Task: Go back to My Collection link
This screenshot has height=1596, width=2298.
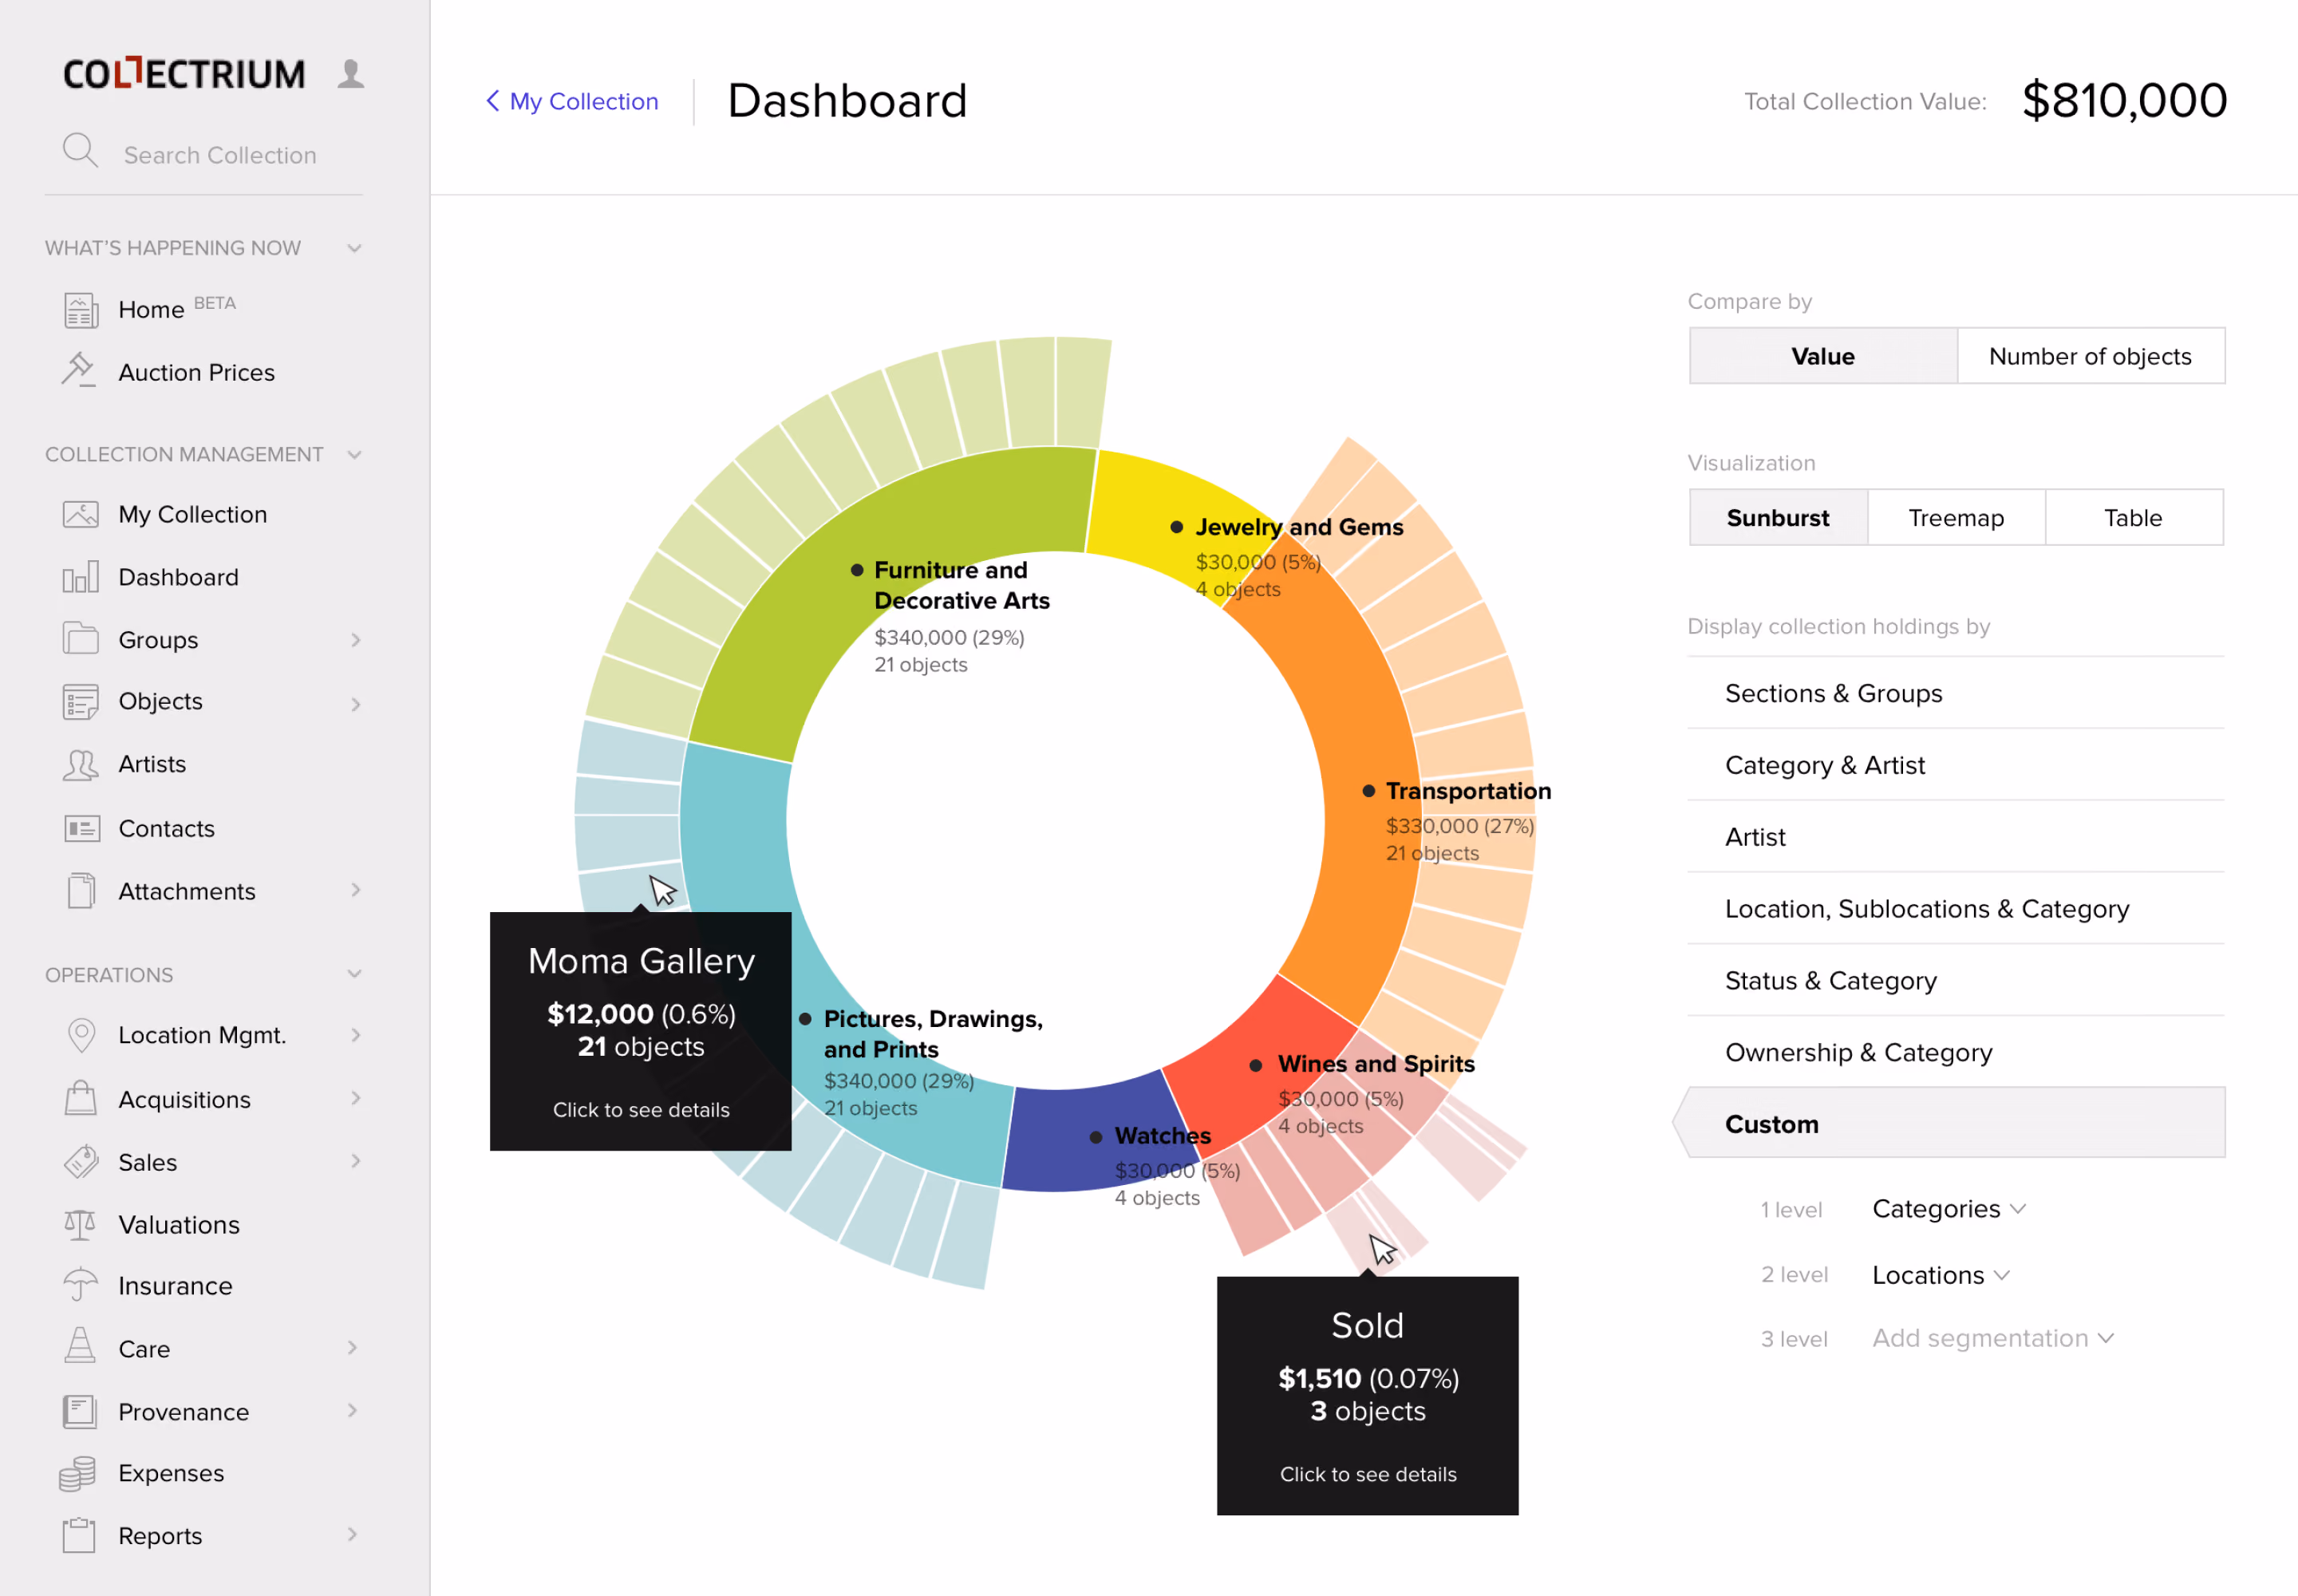Action: coord(572,101)
